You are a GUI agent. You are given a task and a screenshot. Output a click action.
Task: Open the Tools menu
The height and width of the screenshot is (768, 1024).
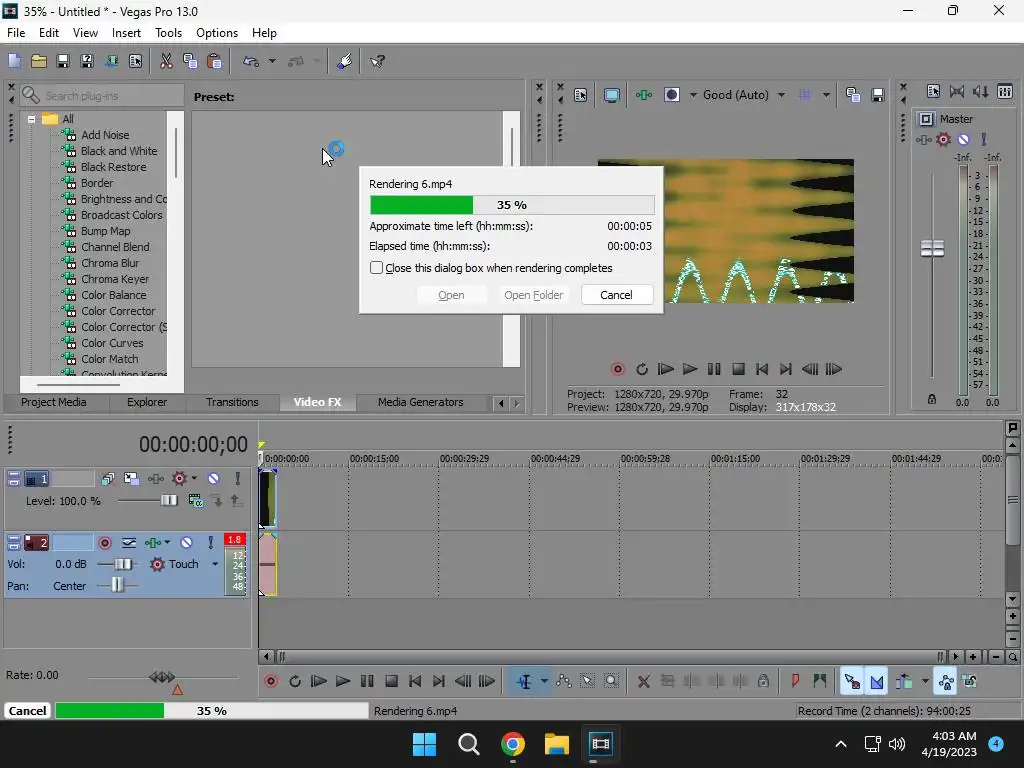pyautogui.click(x=168, y=33)
